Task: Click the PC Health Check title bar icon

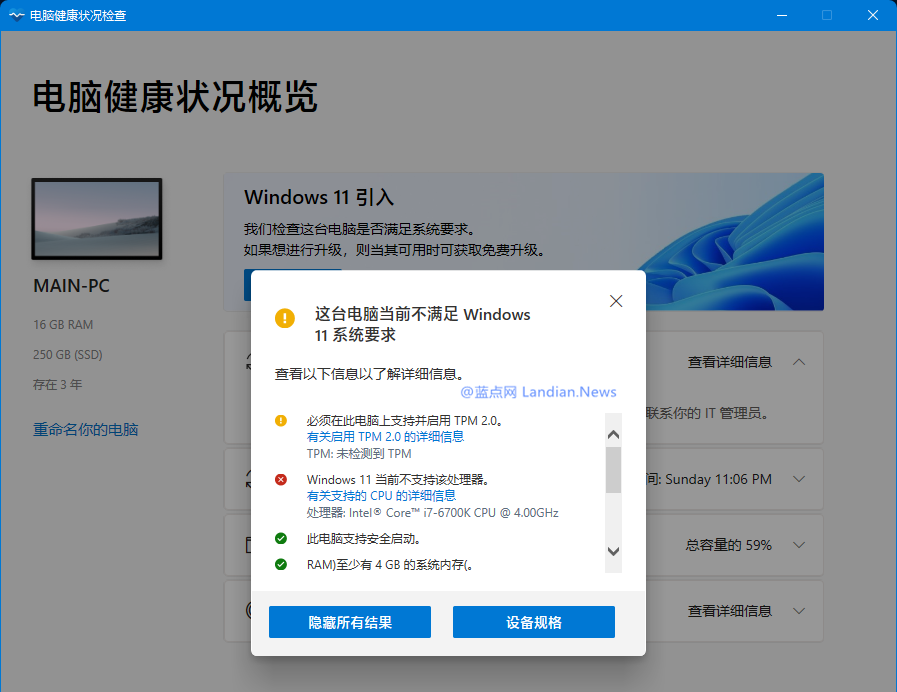Action: pos(17,15)
